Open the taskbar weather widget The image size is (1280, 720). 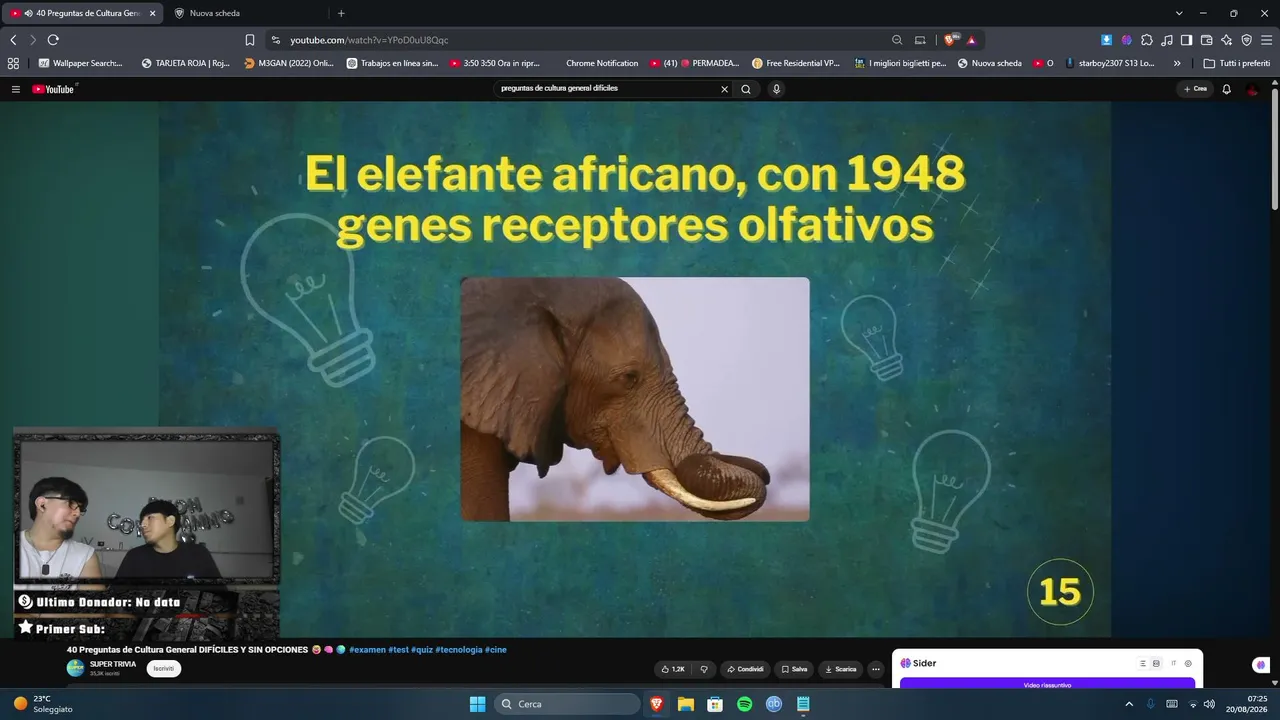click(44, 704)
